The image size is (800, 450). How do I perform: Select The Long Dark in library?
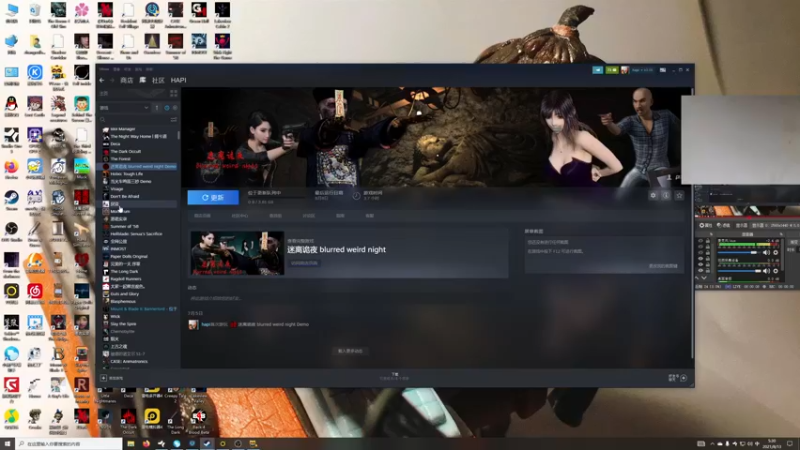(x=124, y=271)
